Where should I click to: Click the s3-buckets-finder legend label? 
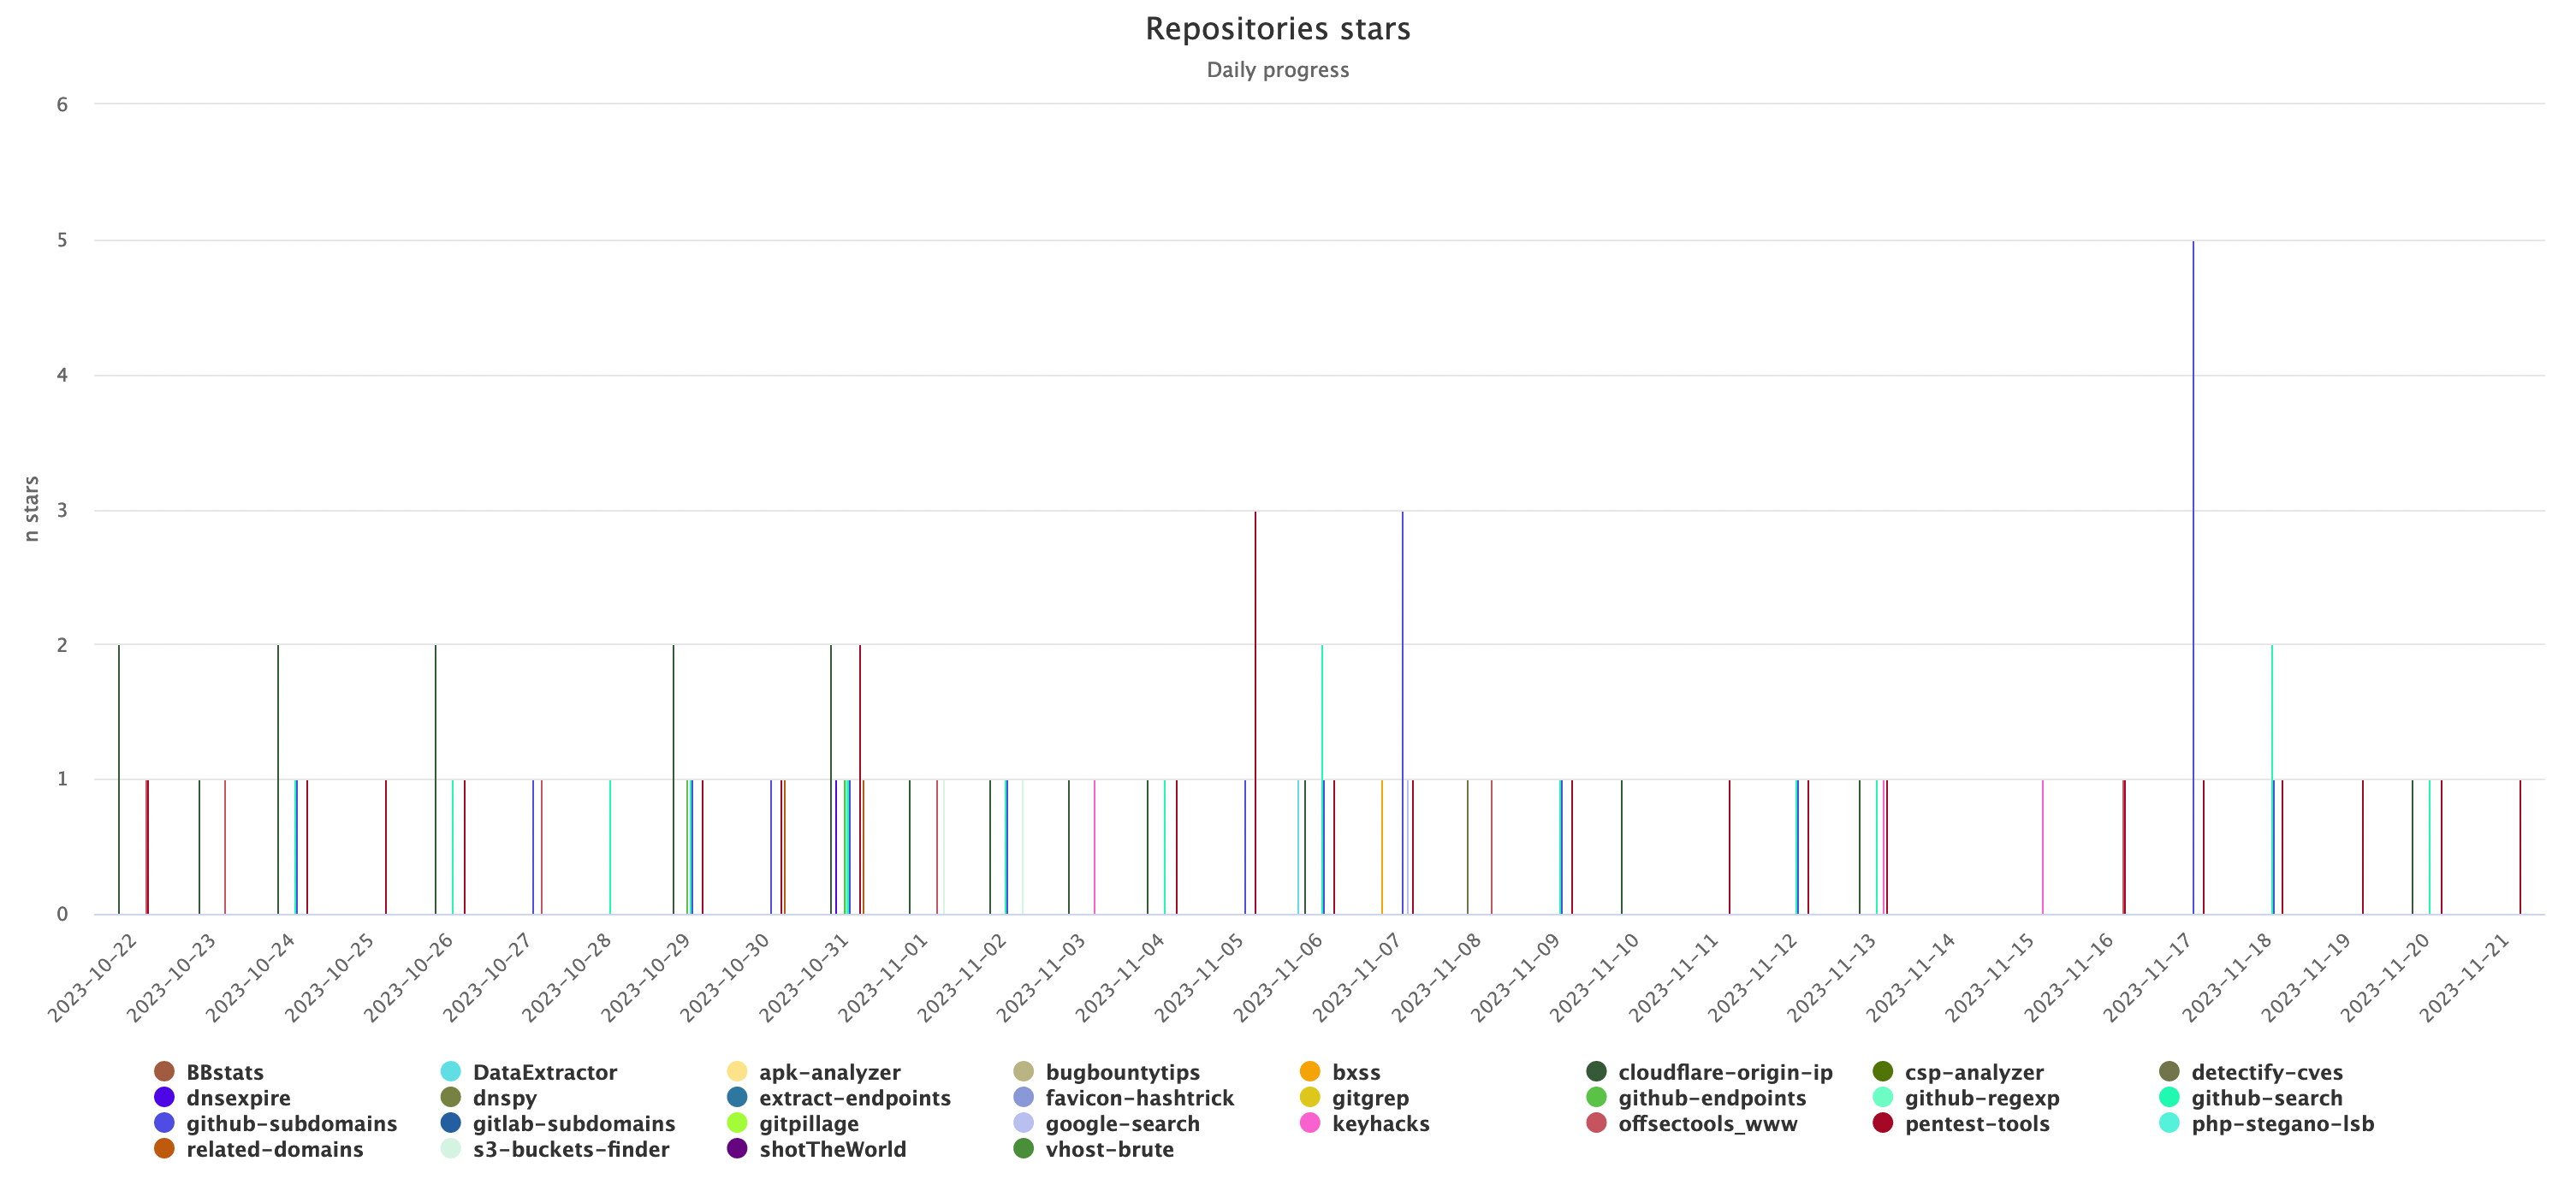[x=570, y=1149]
